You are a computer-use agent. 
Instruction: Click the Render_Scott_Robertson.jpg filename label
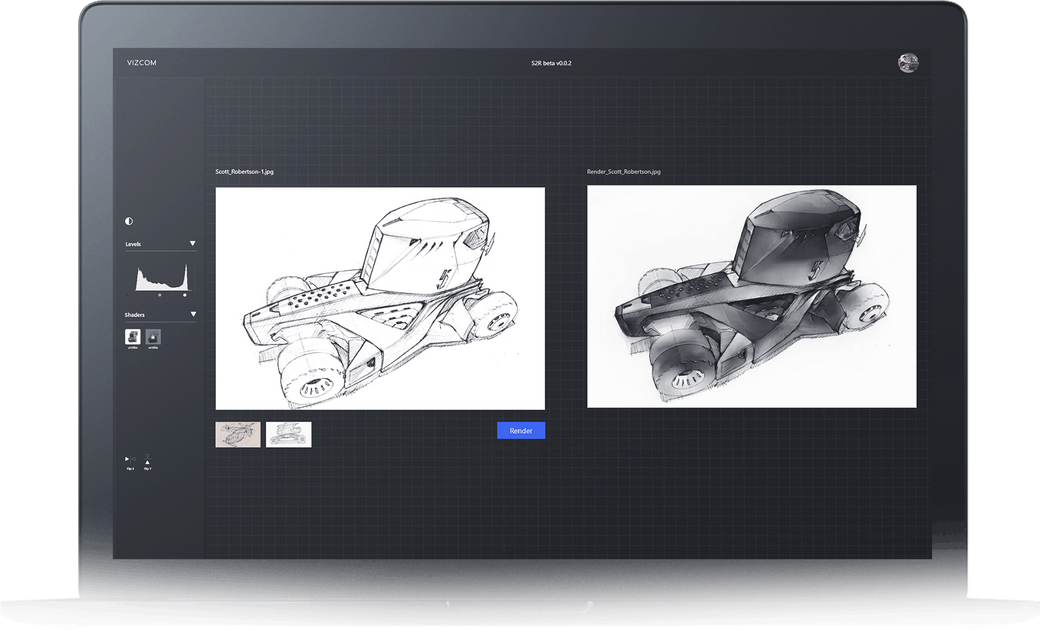[x=624, y=171]
